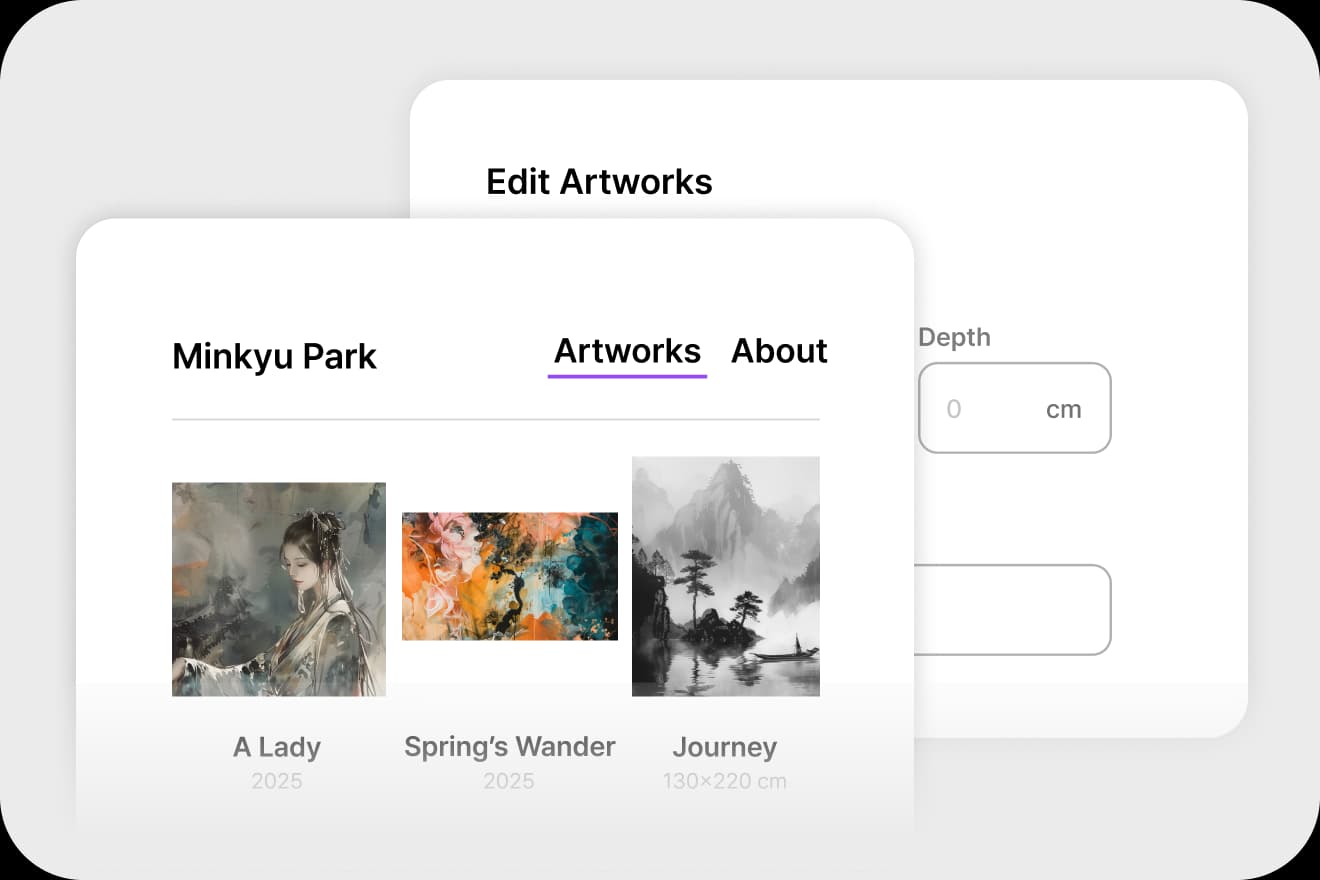
Task: Click the Edit Artworks heading
Action: coord(599,182)
